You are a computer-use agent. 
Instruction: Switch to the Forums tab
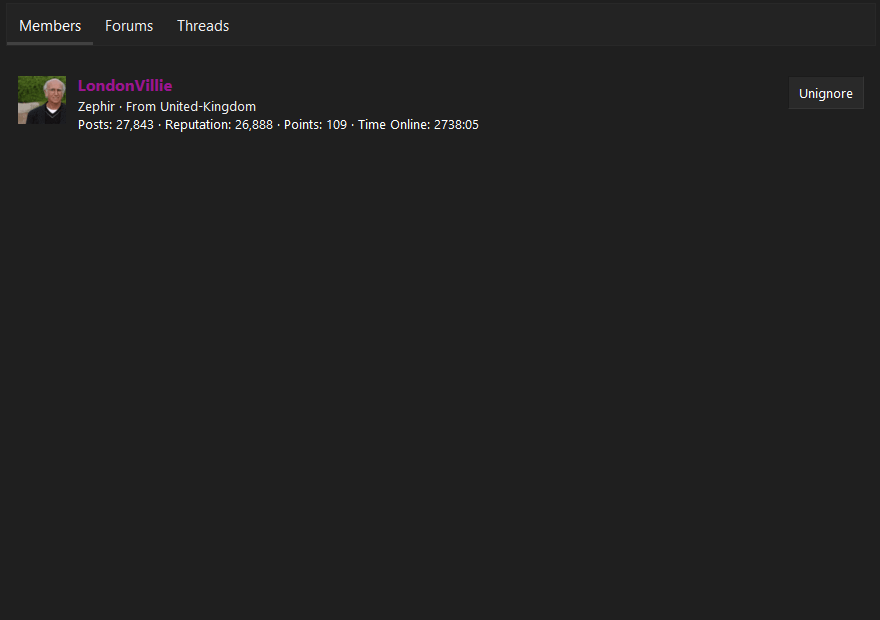point(128,26)
